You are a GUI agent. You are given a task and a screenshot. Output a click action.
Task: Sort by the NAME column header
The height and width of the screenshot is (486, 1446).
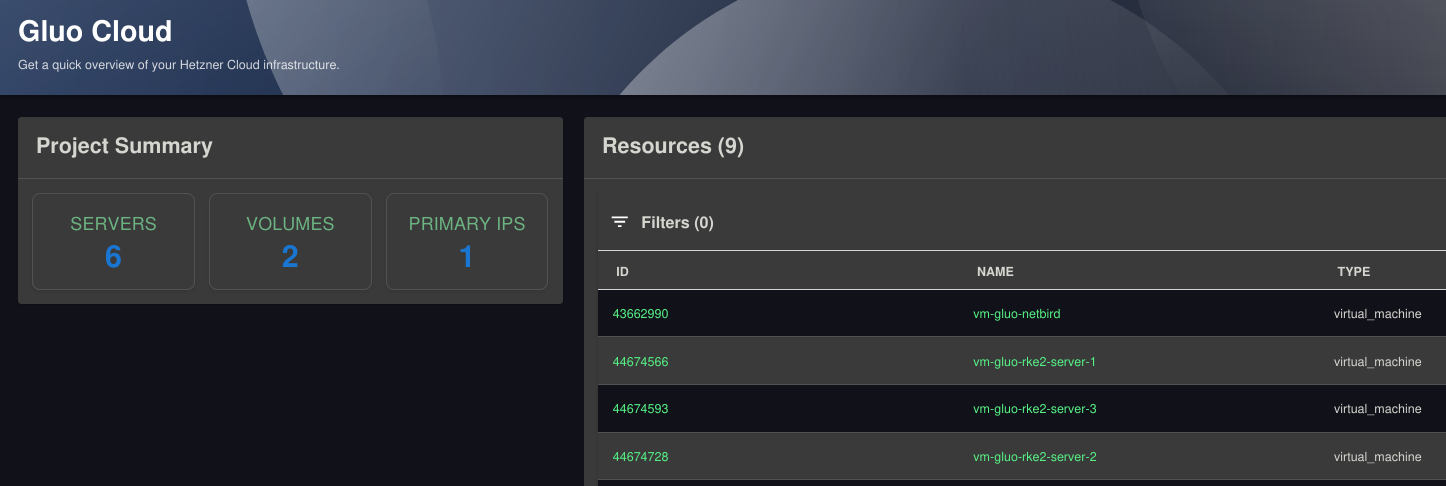pyautogui.click(x=995, y=271)
